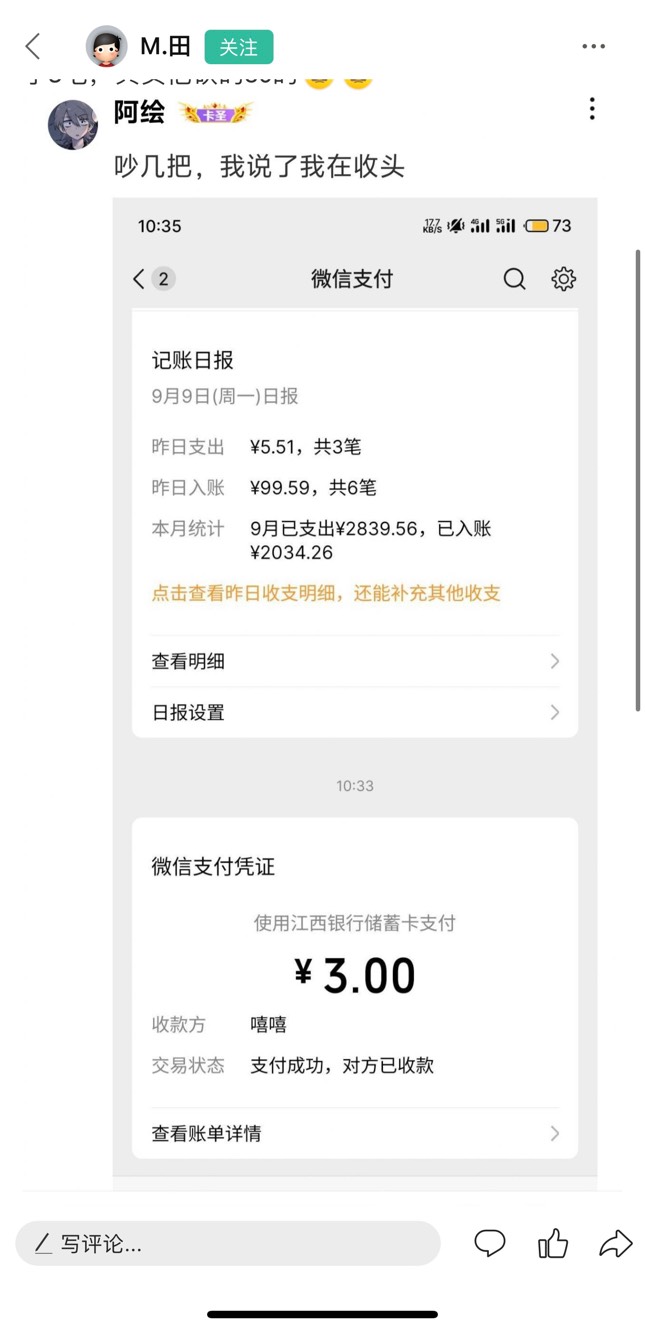Expand the 日报设置 row chevron
This screenshot has height=1330, width=645.
point(554,713)
